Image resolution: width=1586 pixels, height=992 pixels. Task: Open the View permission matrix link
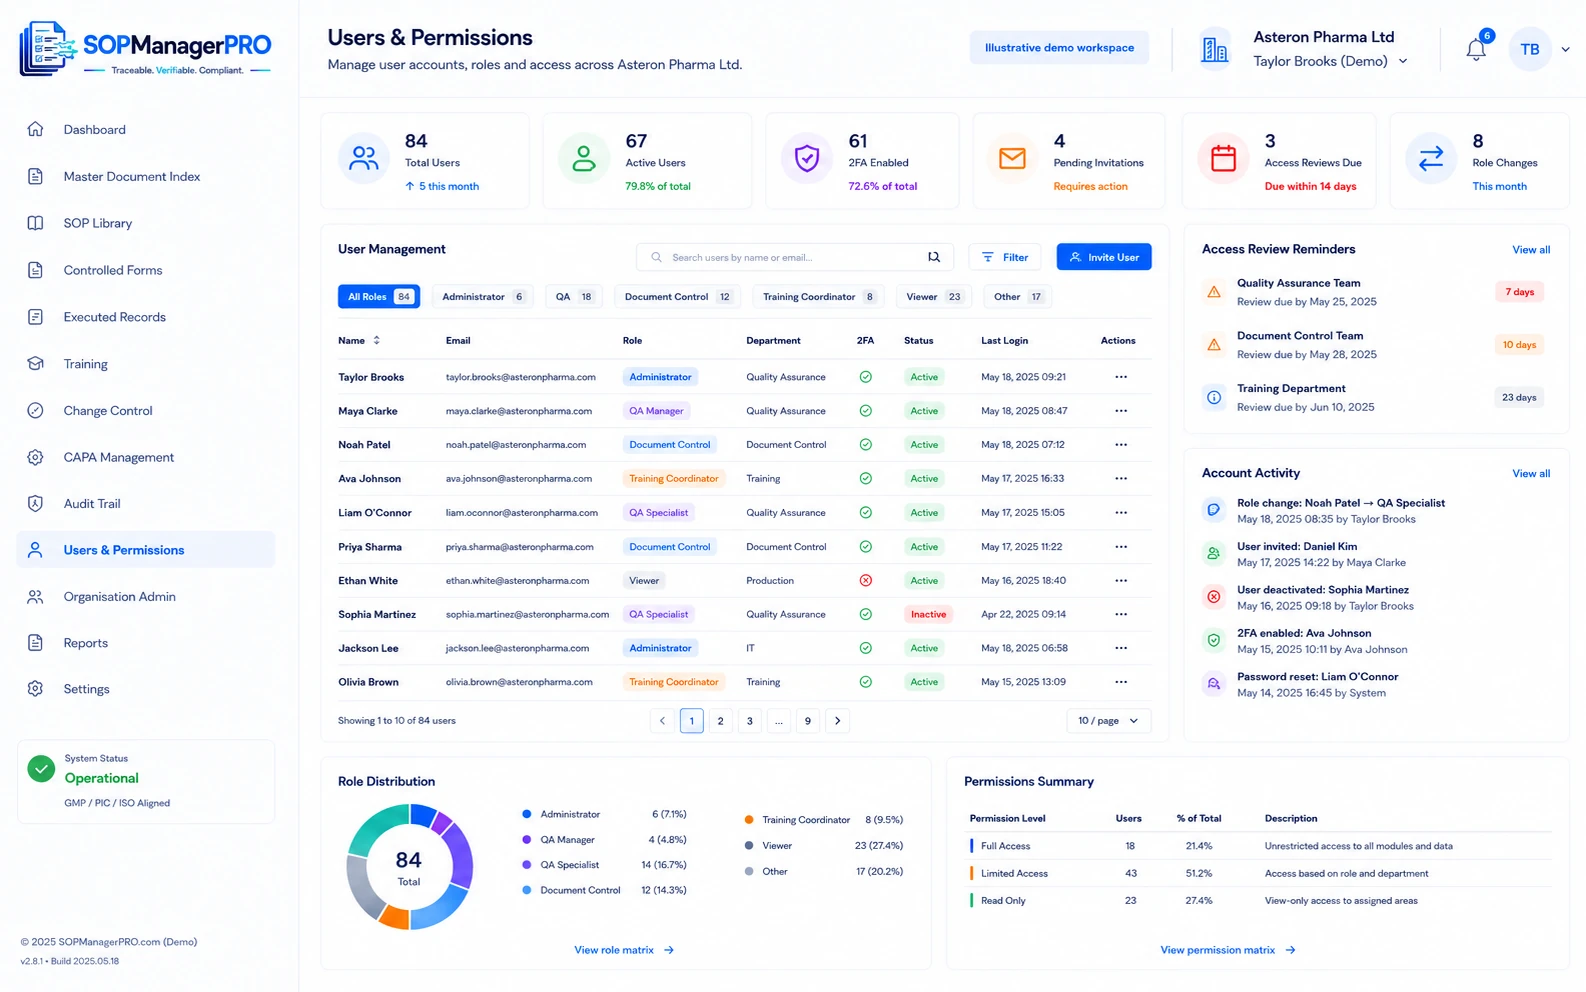[x=1228, y=950]
